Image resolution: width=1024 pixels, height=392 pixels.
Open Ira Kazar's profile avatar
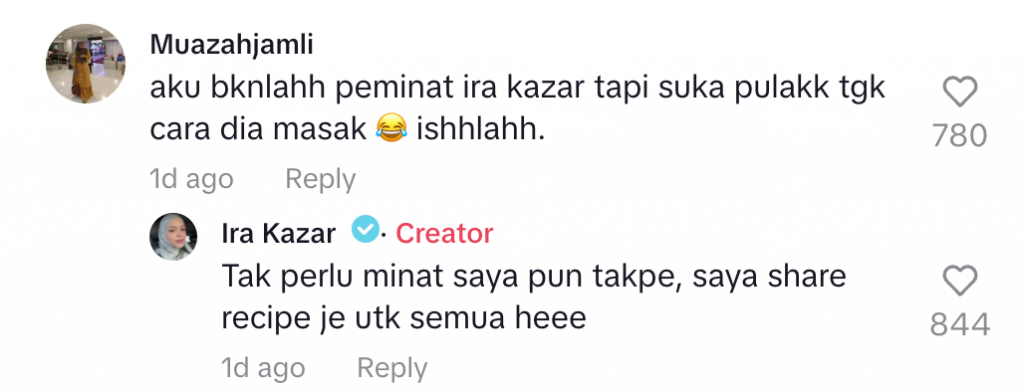pos(173,237)
